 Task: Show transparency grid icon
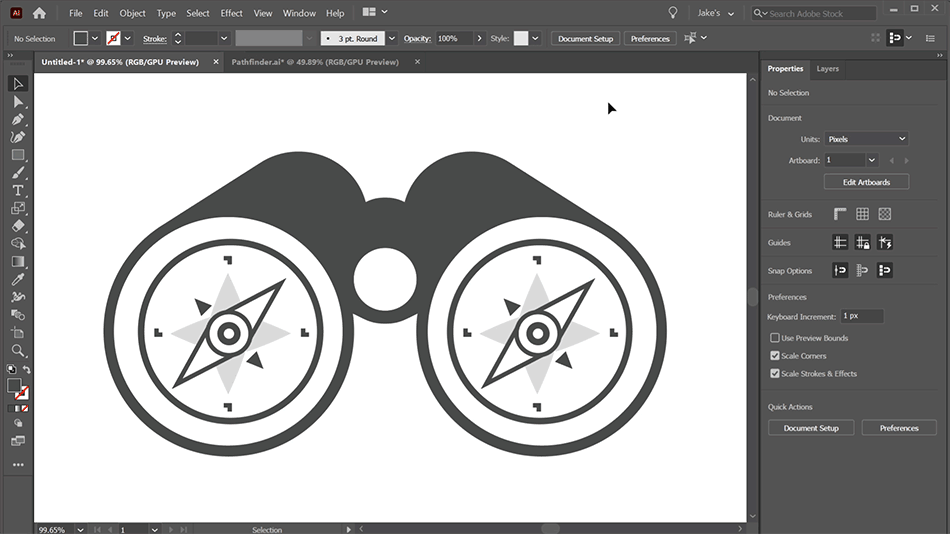(x=885, y=214)
